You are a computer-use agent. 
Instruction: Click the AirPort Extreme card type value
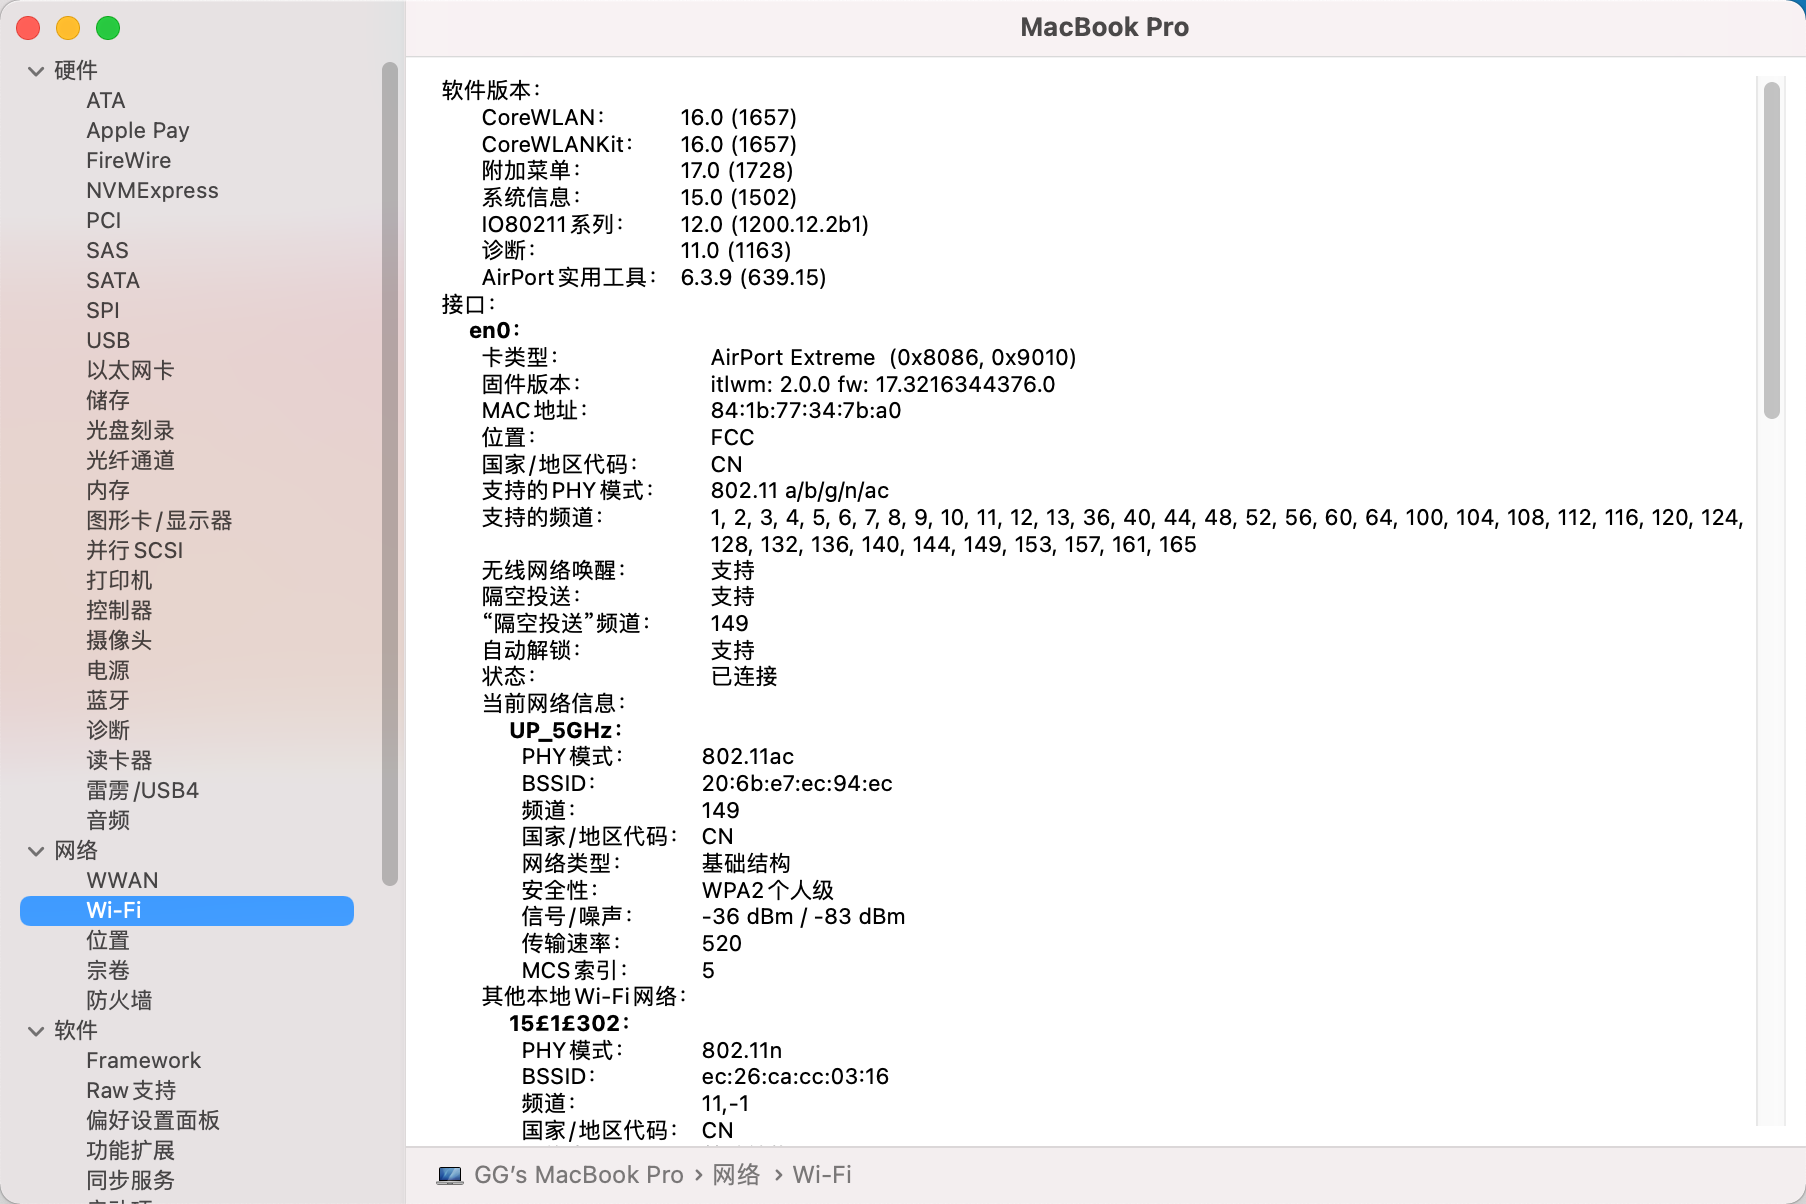tap(893, 358)
